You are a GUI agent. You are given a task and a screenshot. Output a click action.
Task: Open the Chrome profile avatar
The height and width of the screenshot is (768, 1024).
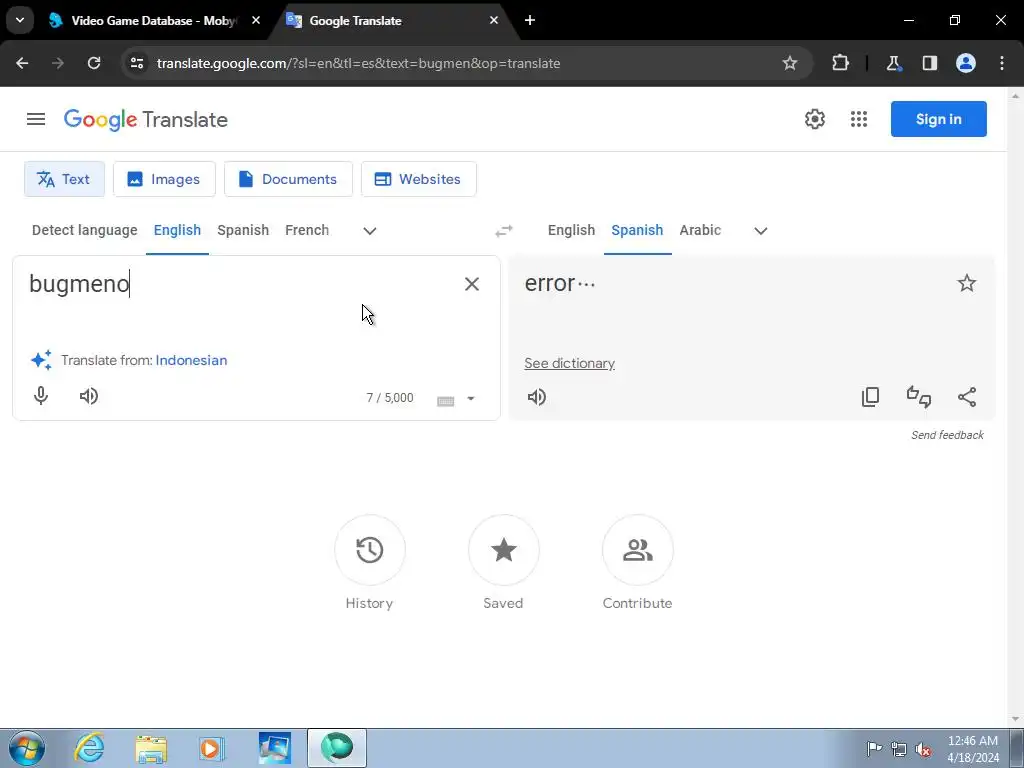[966, 63]
